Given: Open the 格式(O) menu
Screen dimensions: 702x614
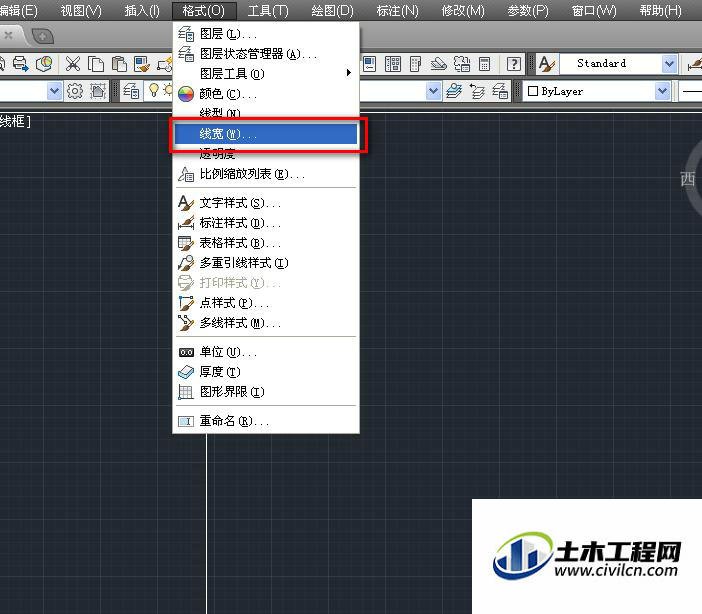Looking at the screenshot, I should click(x=204, y=10).
